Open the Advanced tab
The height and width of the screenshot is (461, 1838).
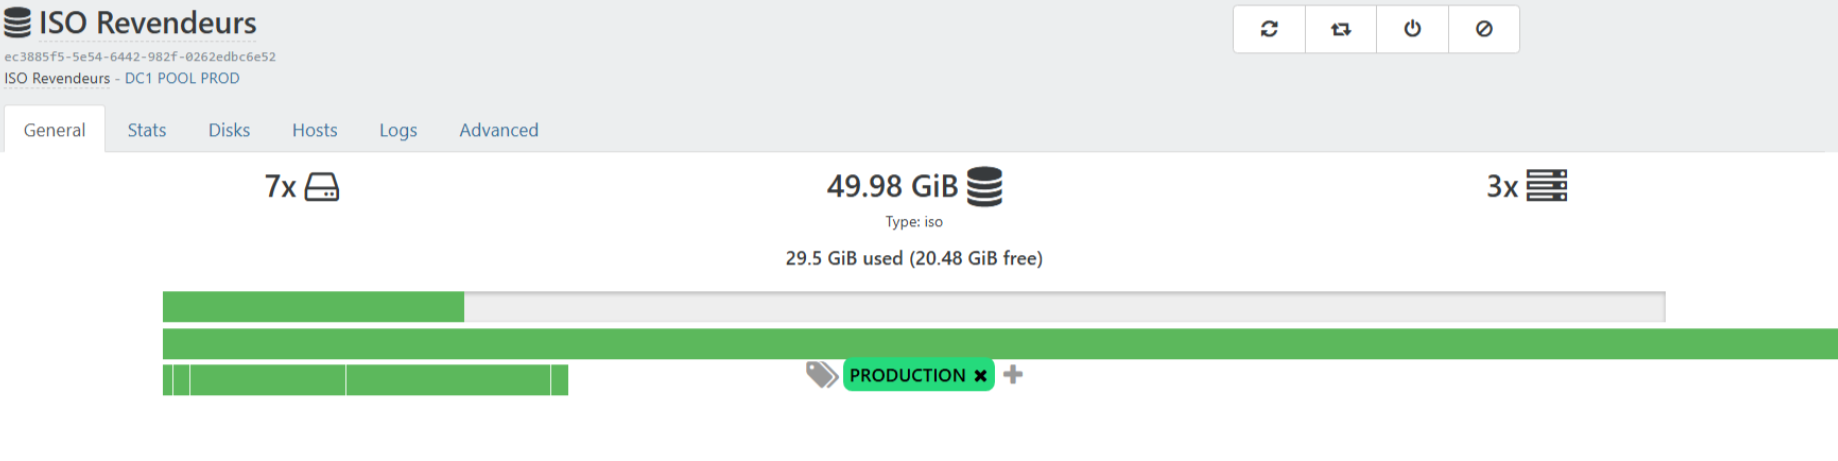click(499, 130)
